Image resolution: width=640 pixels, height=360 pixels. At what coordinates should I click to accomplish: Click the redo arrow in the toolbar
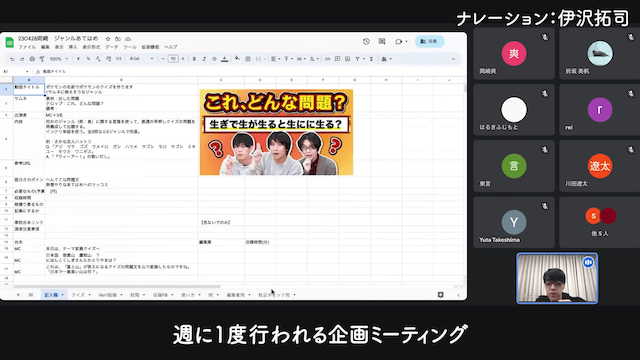coord(22,59)
